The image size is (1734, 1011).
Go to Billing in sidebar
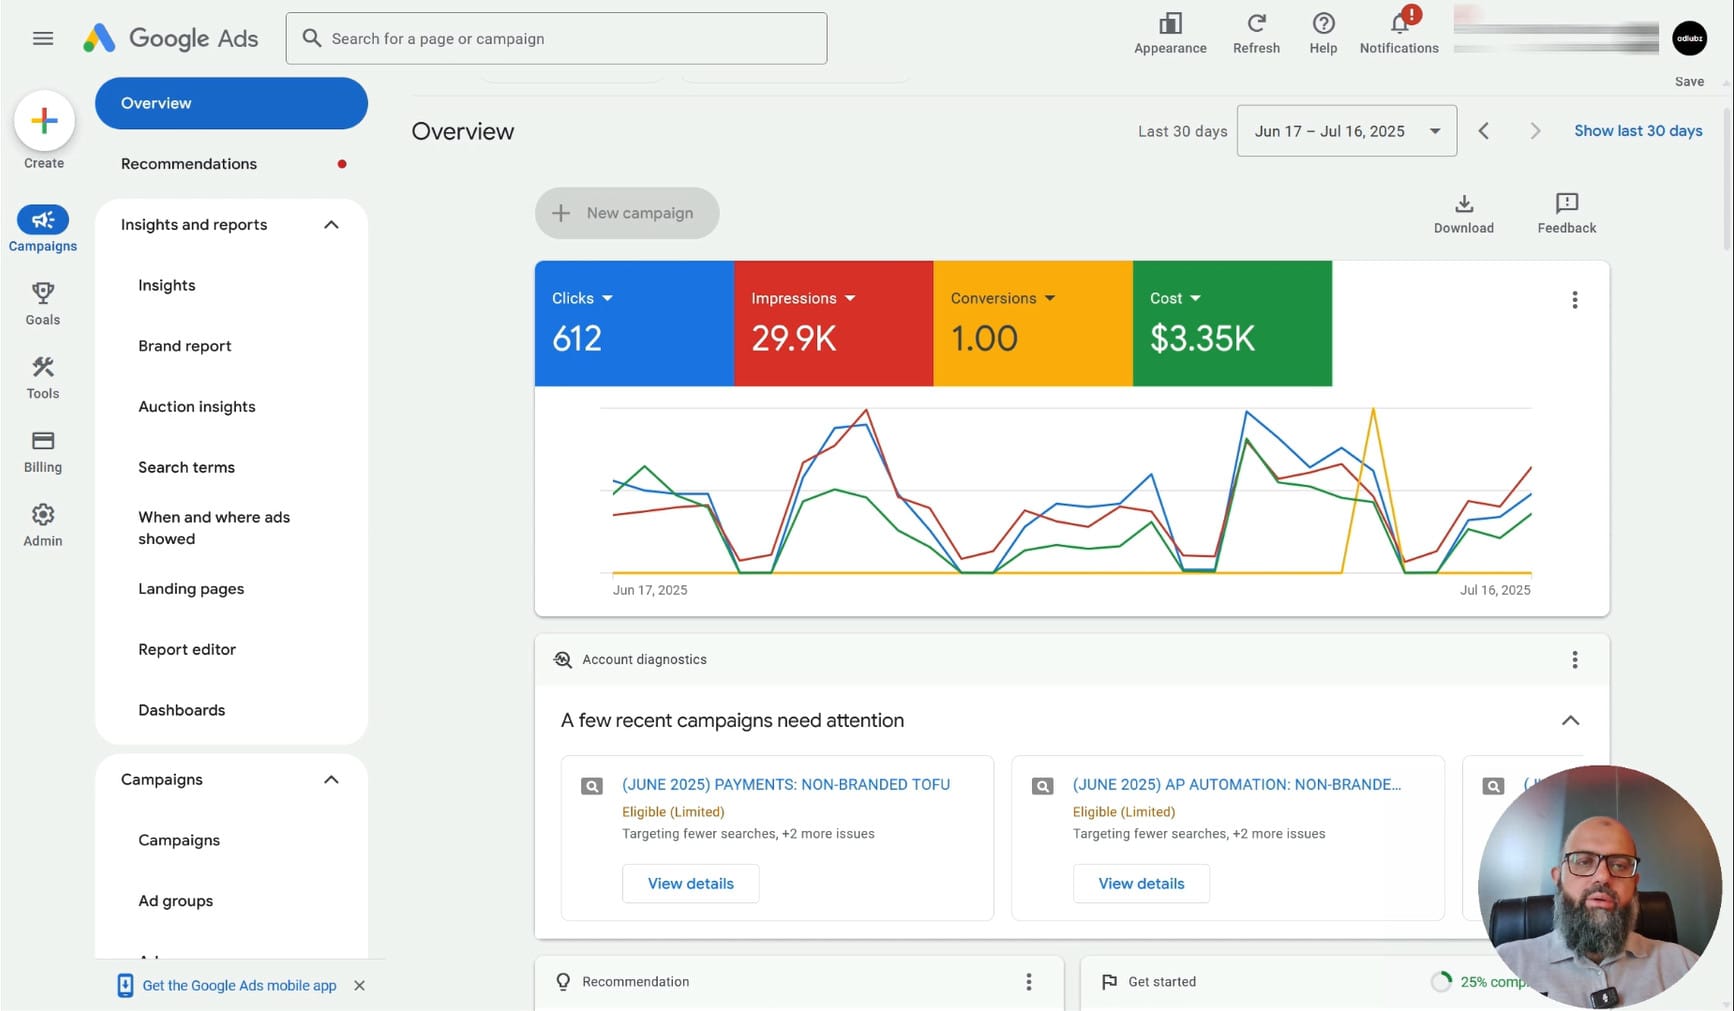click(43, 451)
